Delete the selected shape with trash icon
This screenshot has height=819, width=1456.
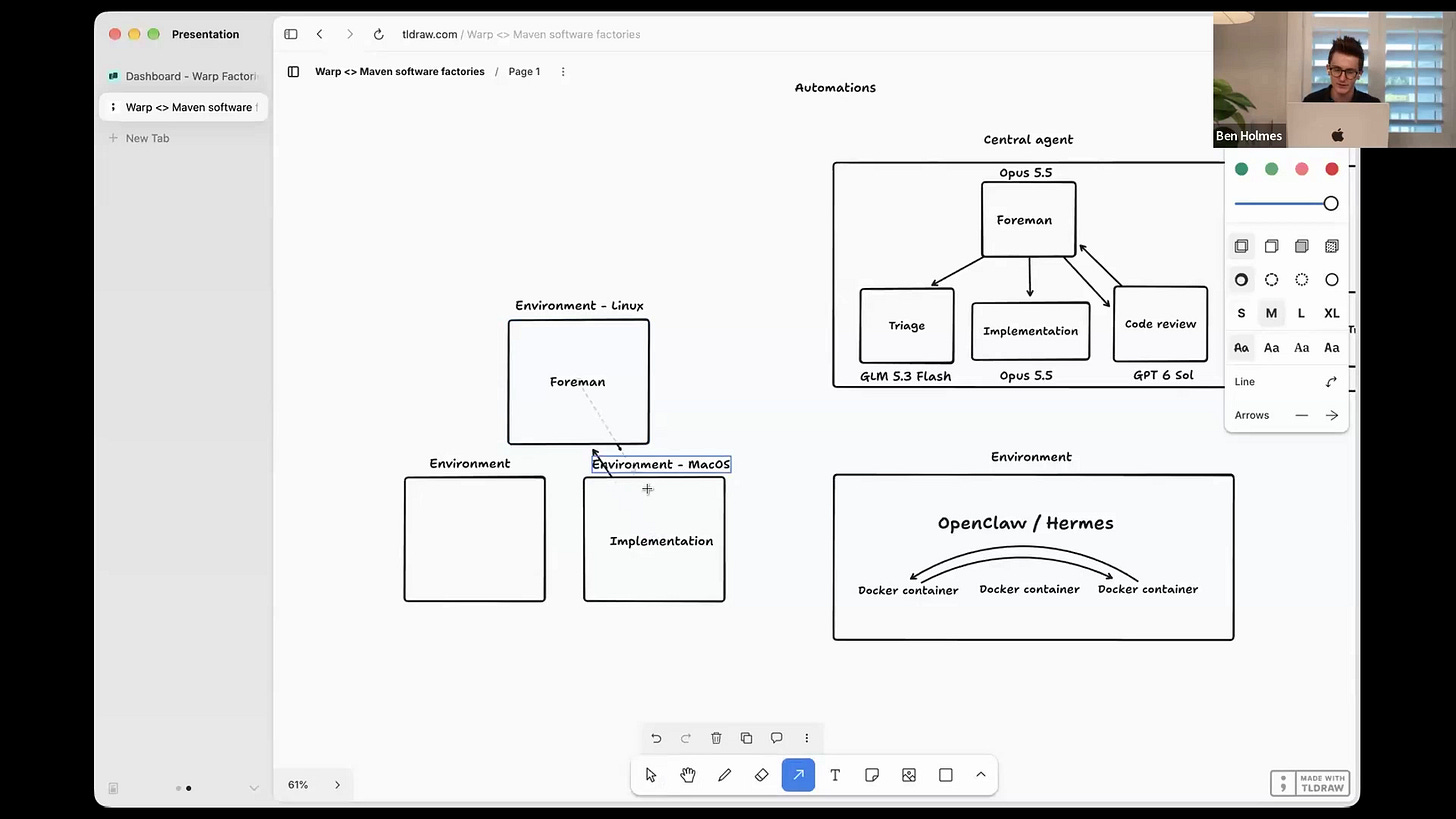click(x=716, y=738)
